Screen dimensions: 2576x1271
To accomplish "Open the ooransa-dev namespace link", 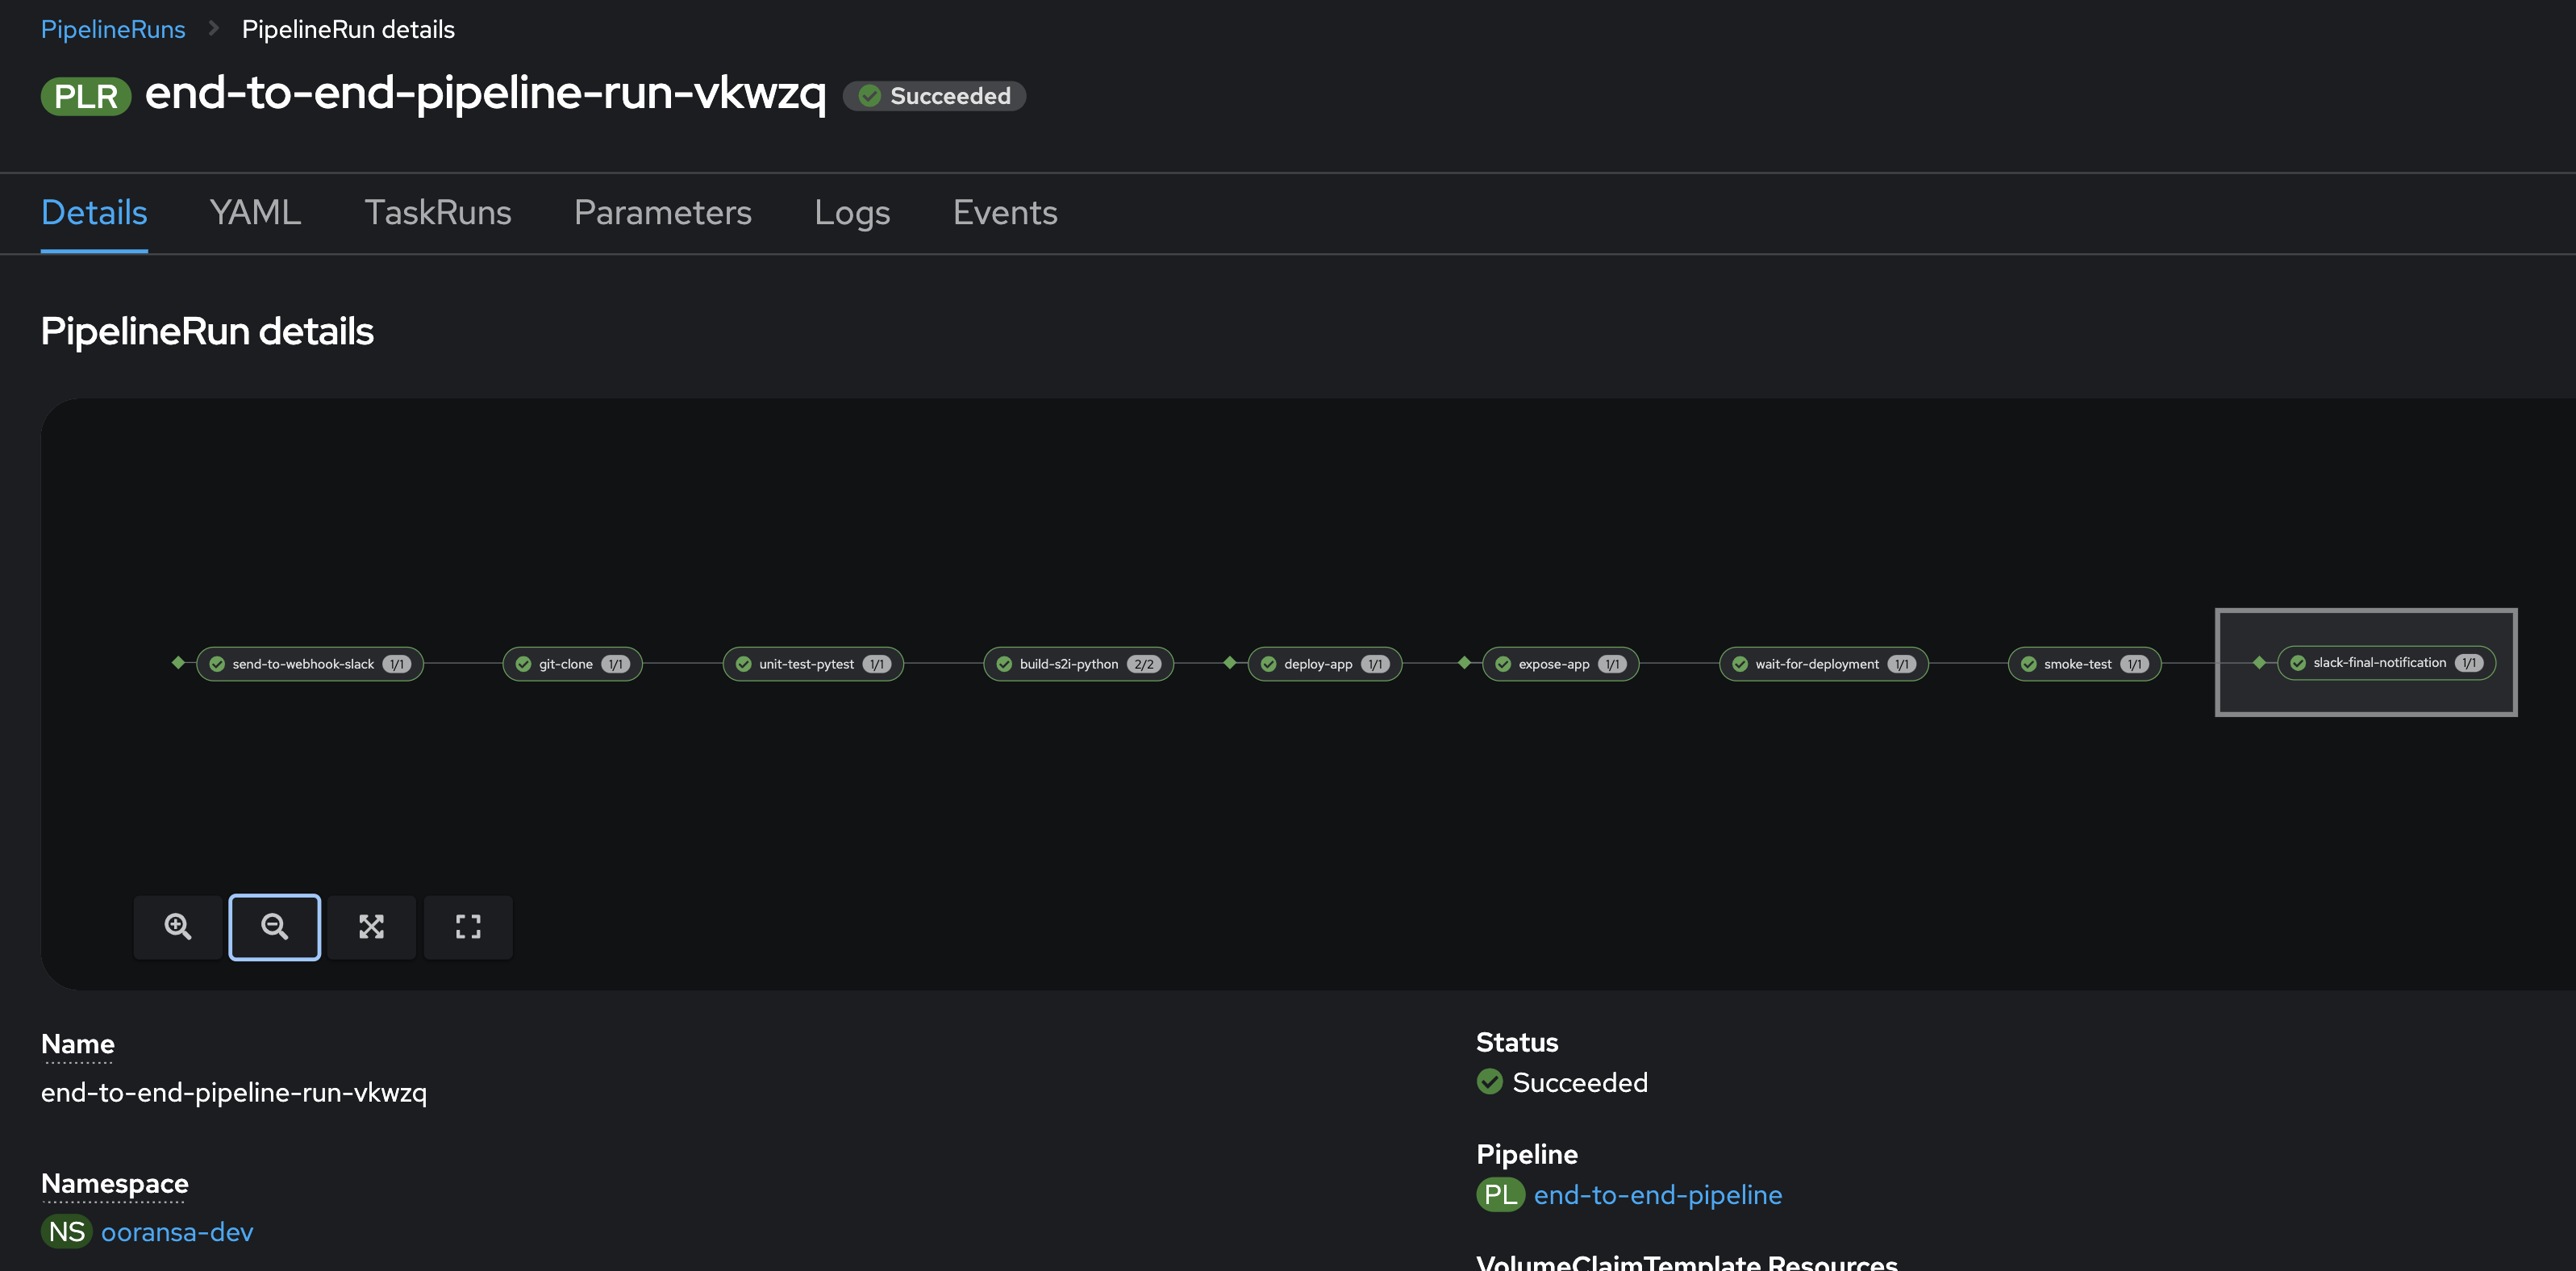I will (x=177, y=1231).
